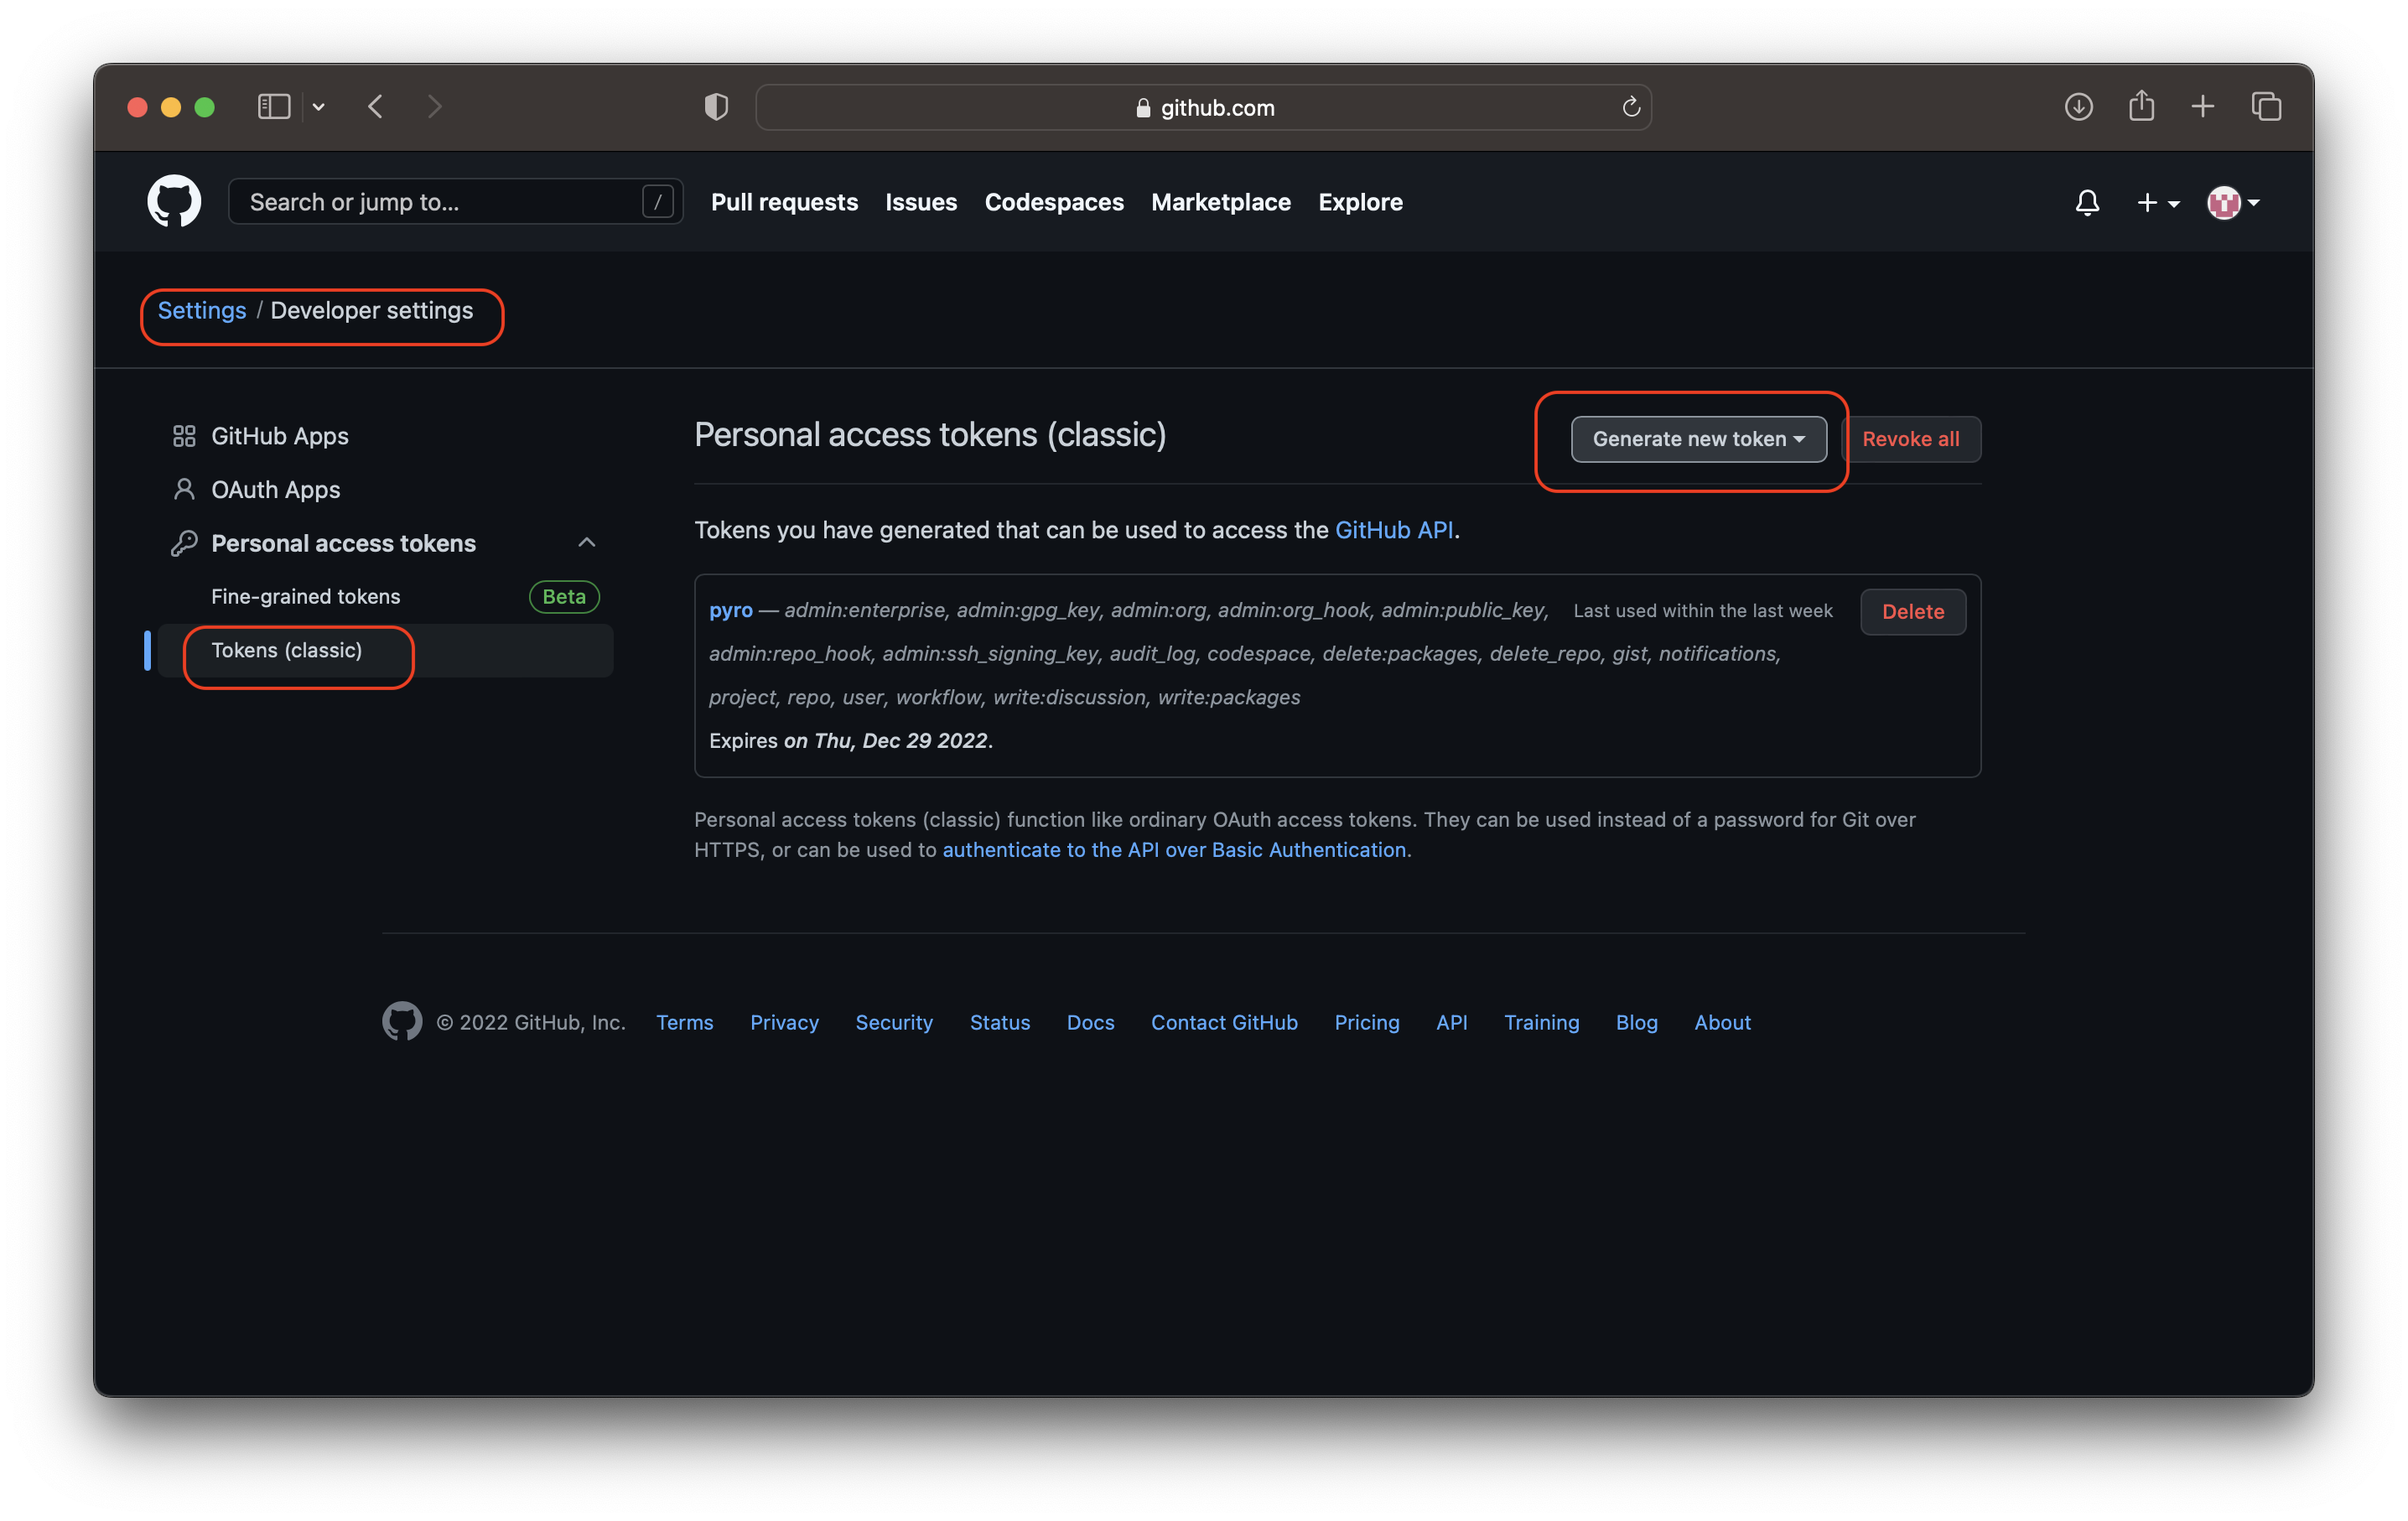Reload the page with refresh icon

coord(1630,107)
